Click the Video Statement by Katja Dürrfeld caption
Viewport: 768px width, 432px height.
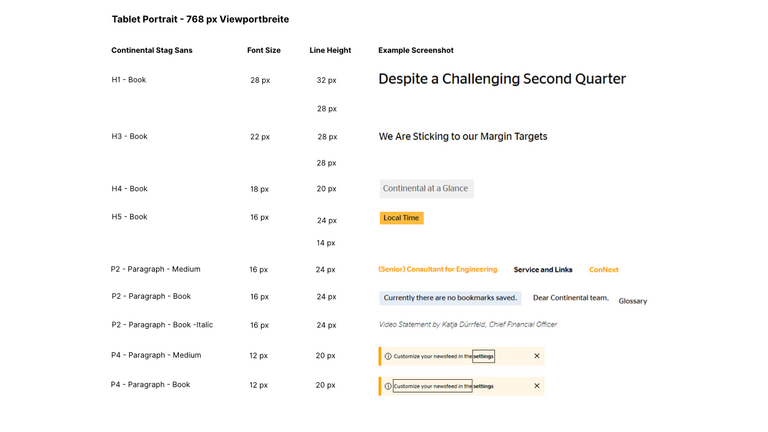point(468,325)
